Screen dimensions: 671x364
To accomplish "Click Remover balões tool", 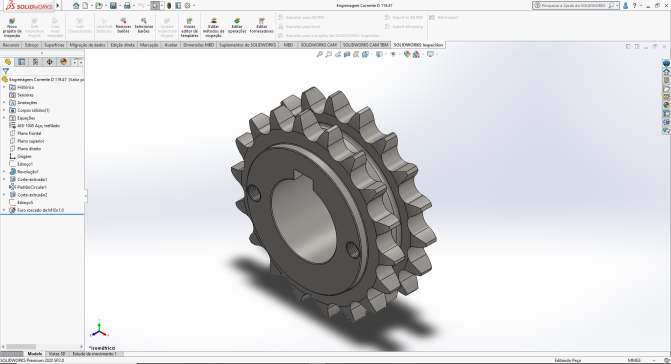I will (x=123, y=26).
